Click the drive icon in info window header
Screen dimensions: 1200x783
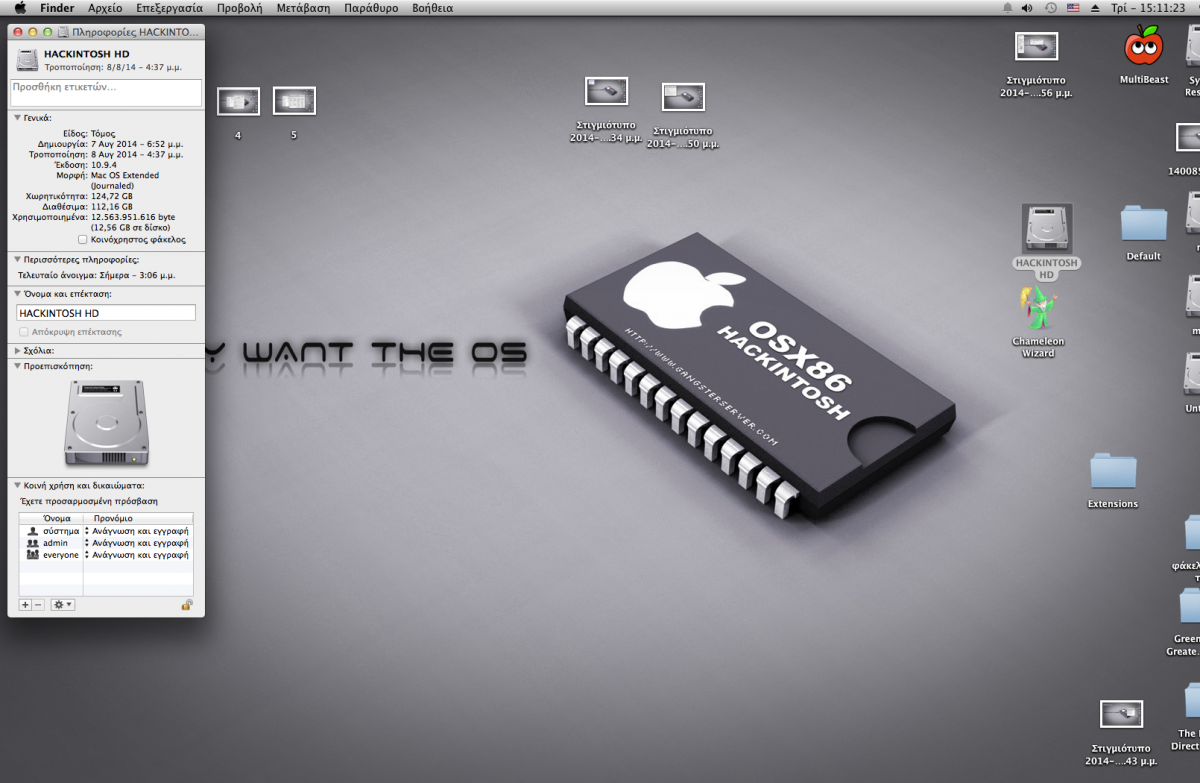point(28,59)
